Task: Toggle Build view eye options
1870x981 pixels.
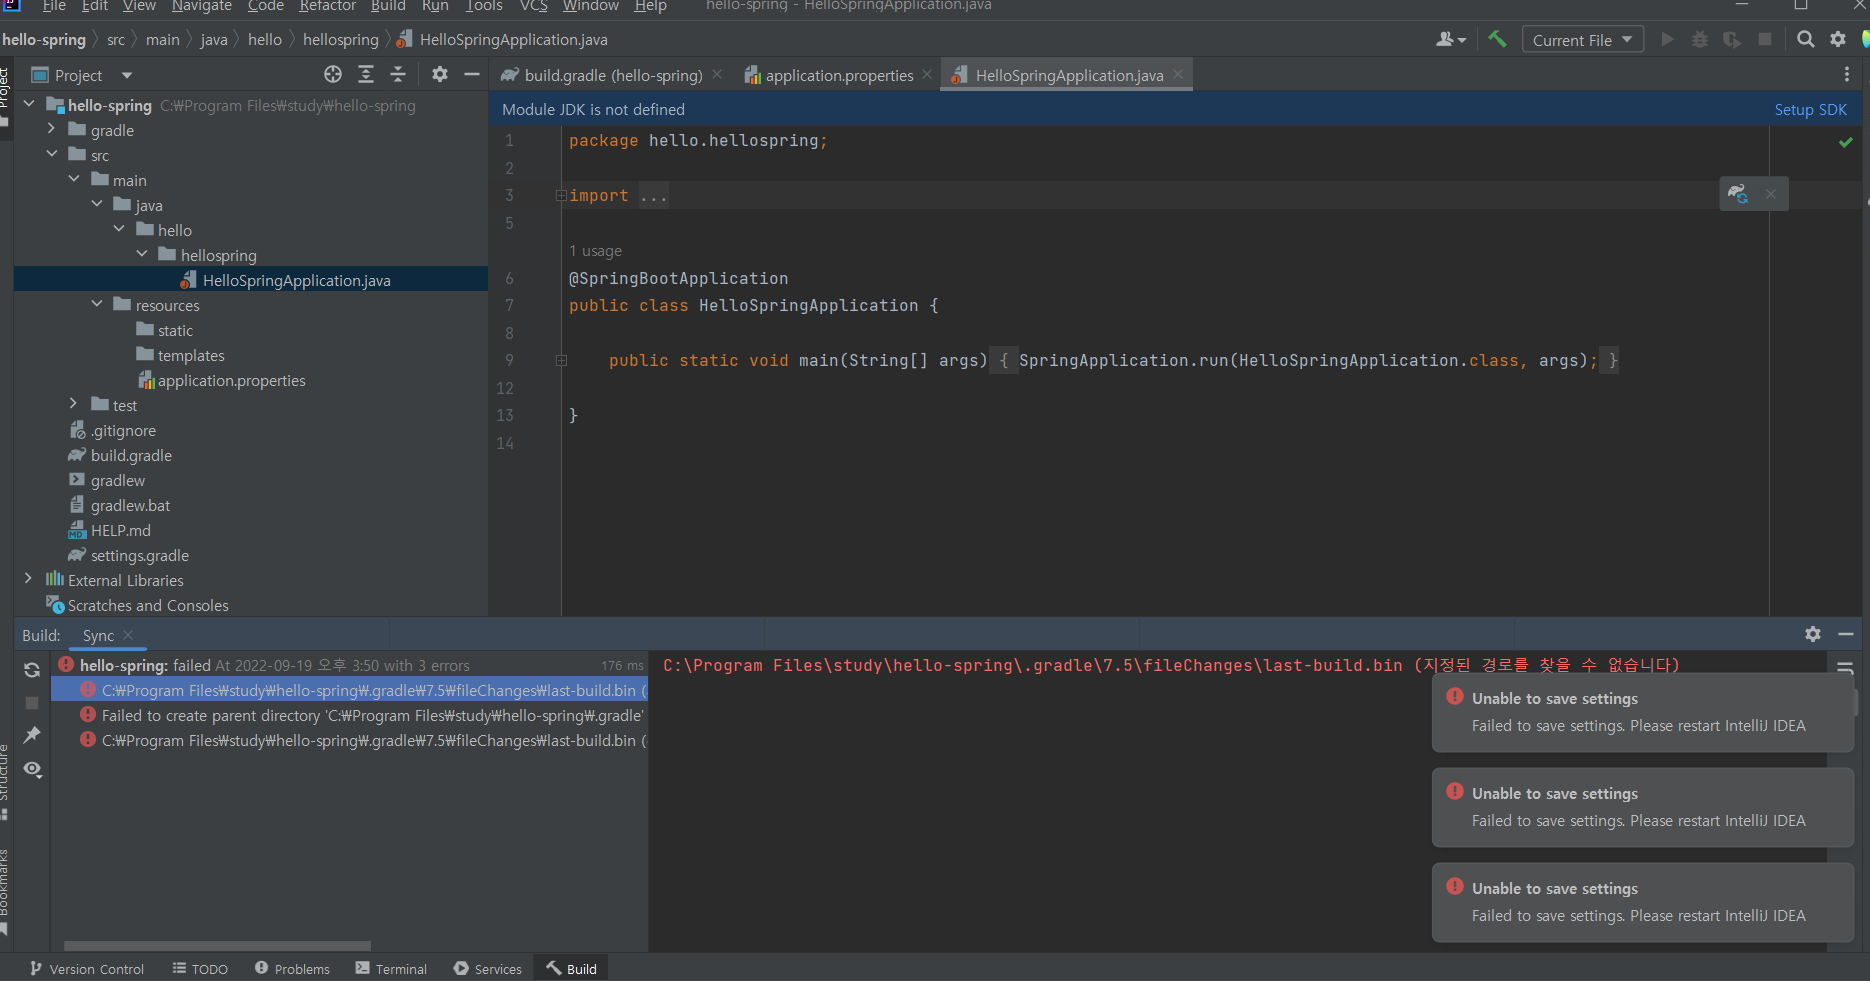Action: tap(32, 769)
